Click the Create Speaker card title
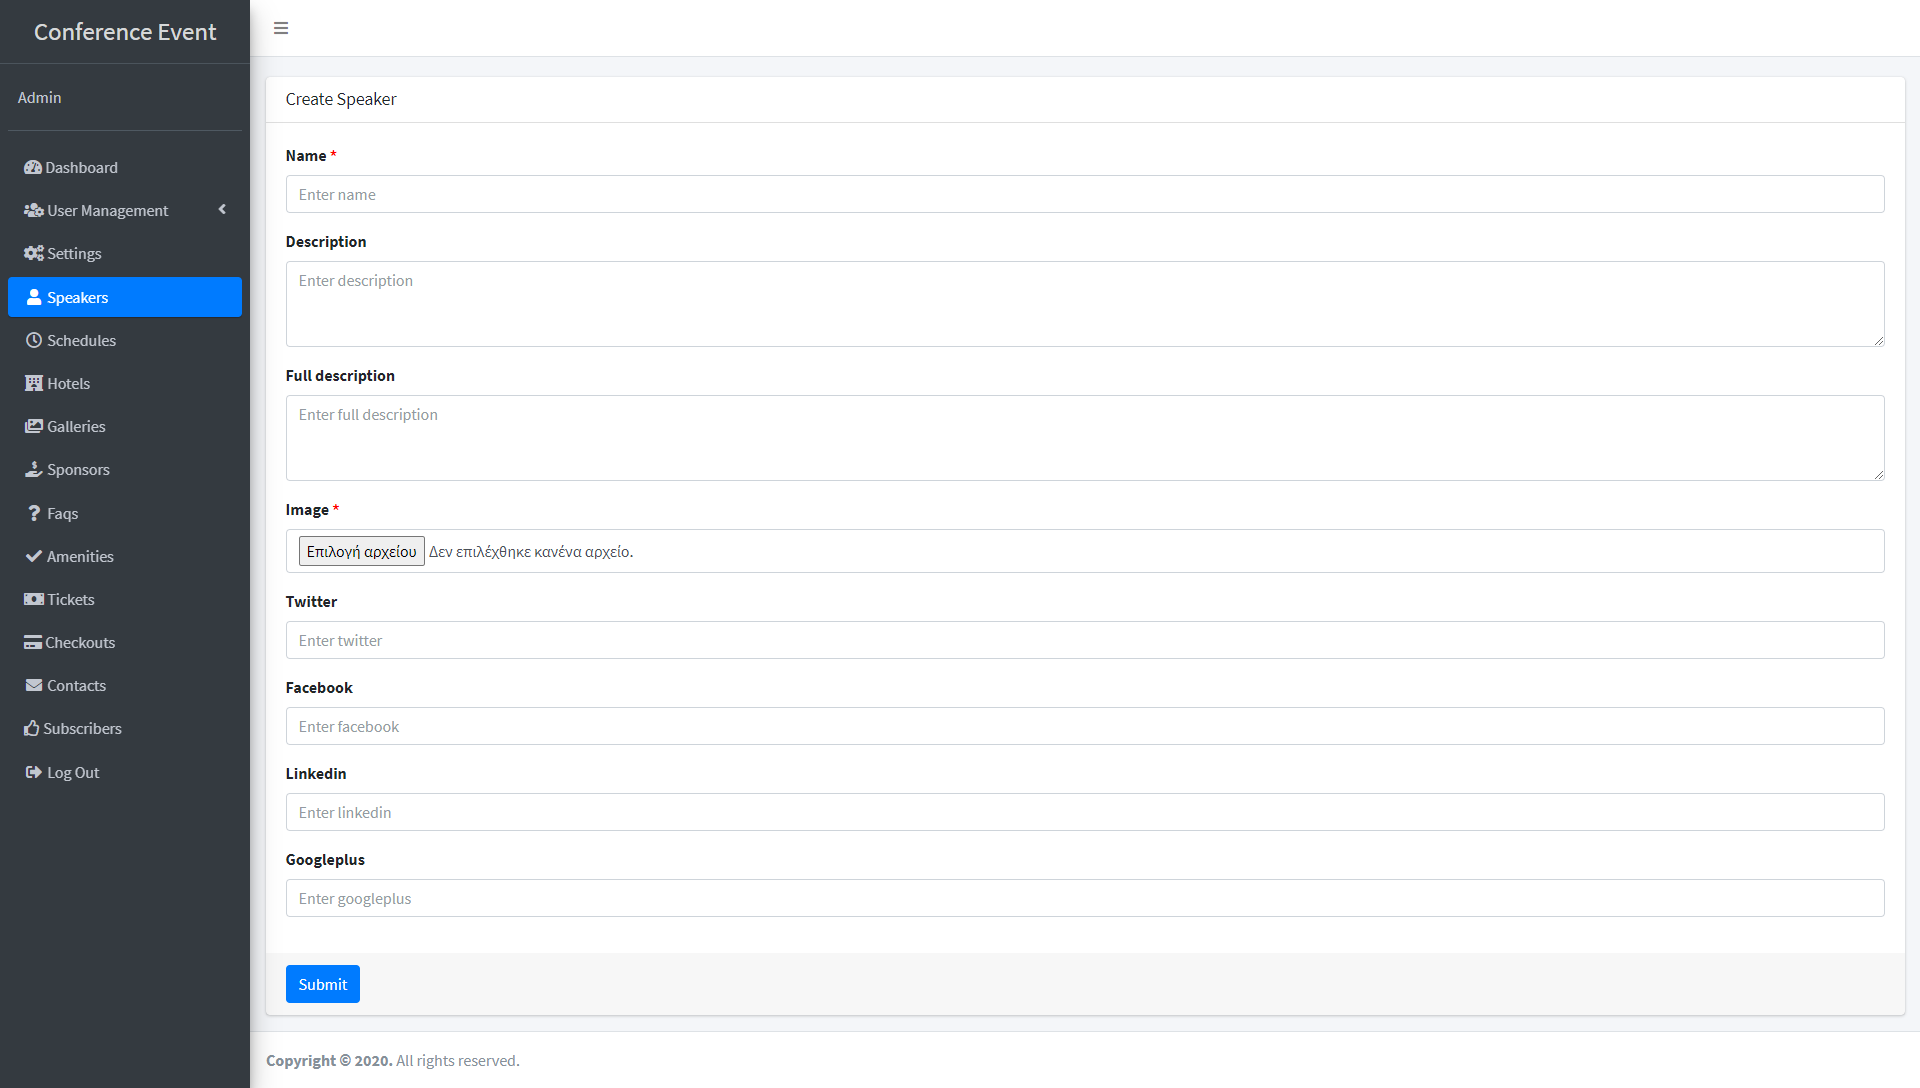Screen dimensions: 1920x1088 point(341,99)
